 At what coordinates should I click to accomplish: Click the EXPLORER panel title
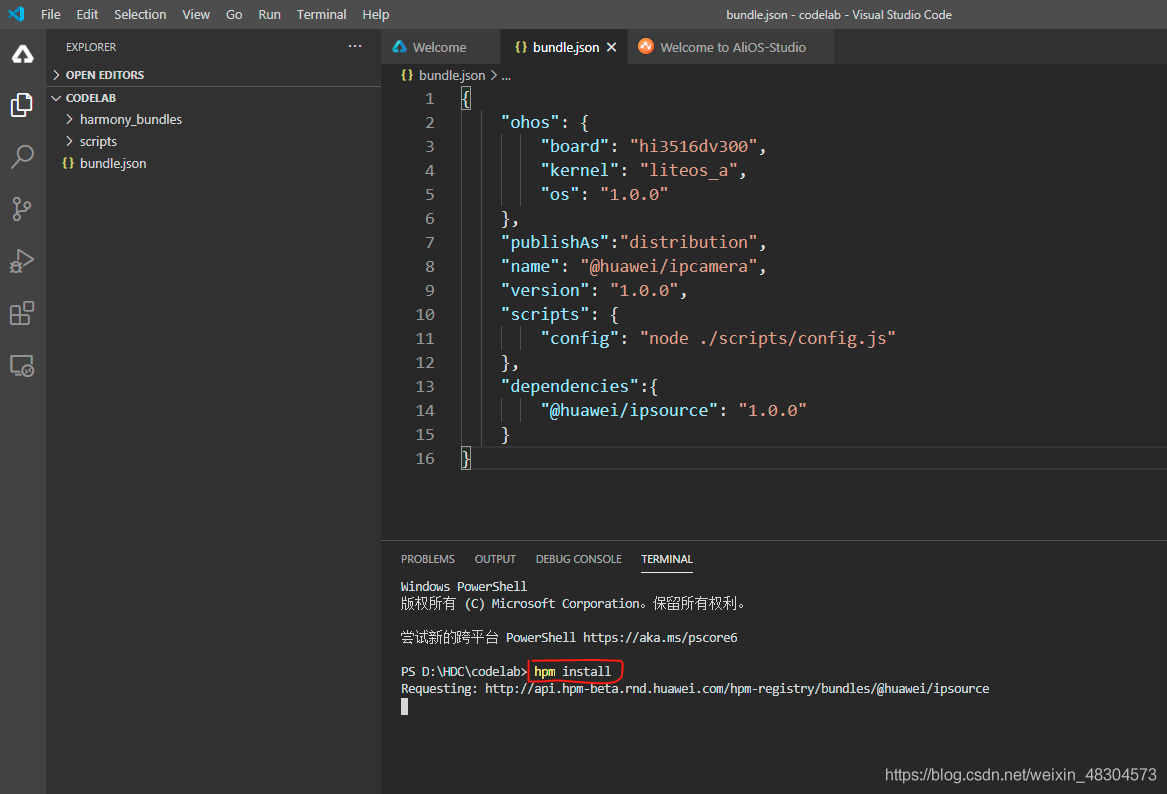click(91, 47)
